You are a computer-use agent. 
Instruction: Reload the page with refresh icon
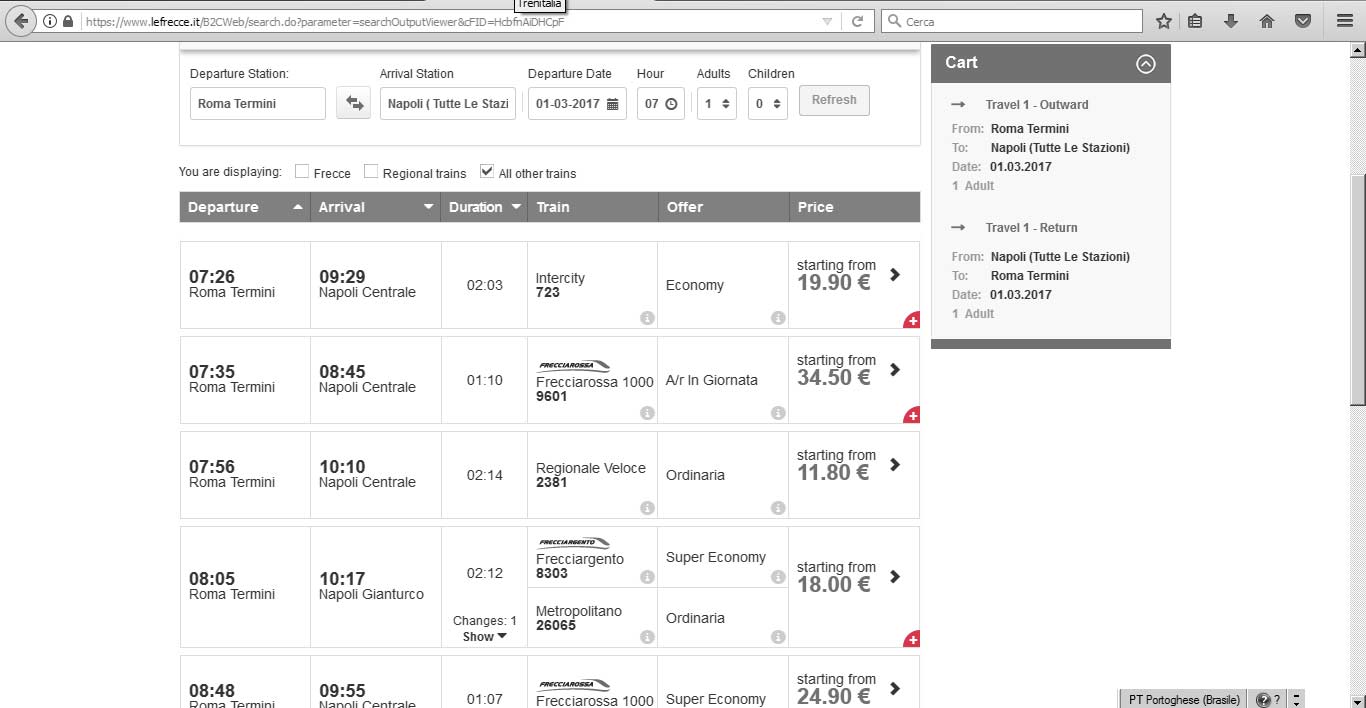click(857, 21)
